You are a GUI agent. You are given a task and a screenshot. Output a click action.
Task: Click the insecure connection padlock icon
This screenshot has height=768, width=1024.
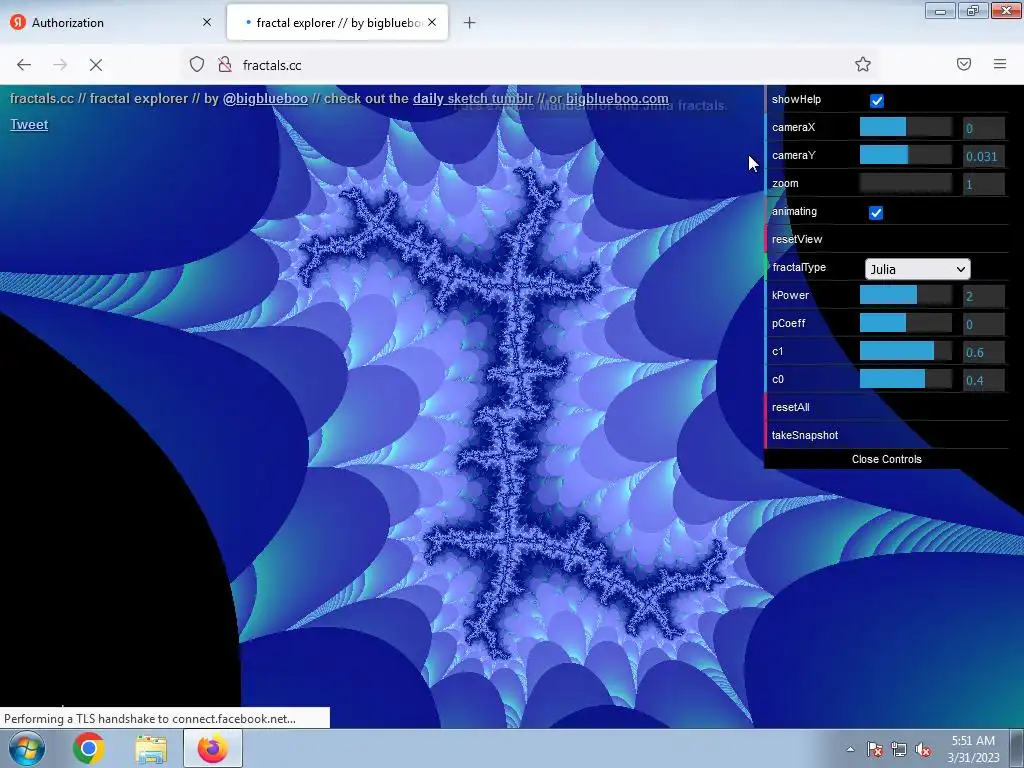click(x=225, y=64)
